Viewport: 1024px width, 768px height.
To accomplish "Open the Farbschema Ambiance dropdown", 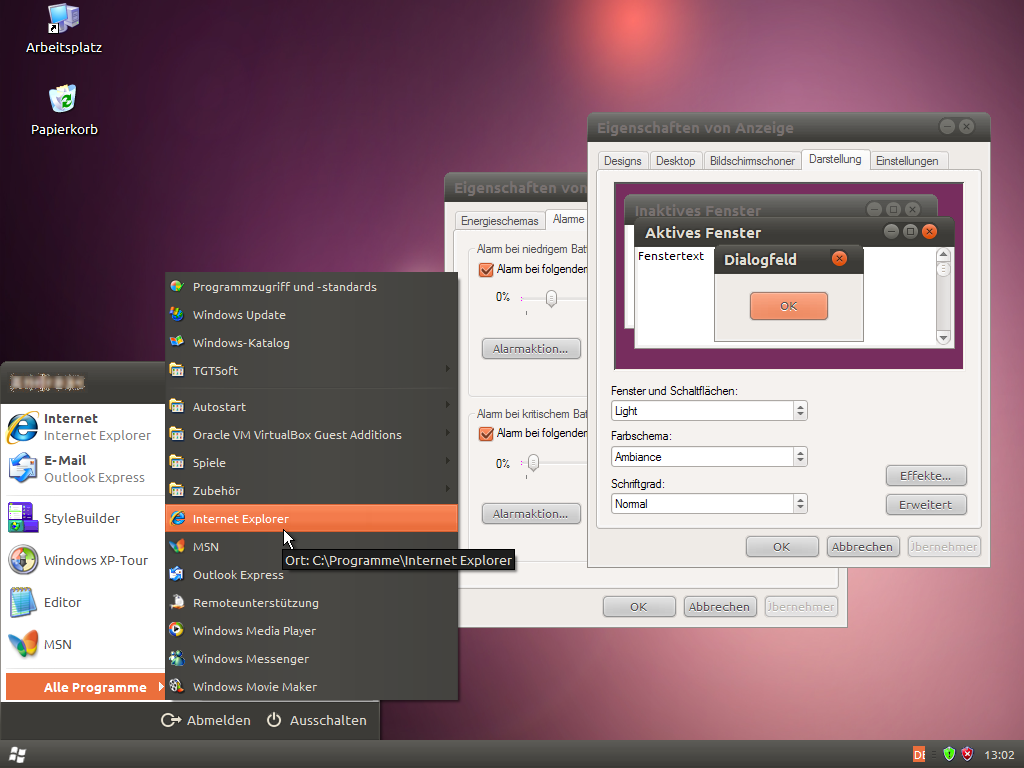I will [x=709, y=456].
